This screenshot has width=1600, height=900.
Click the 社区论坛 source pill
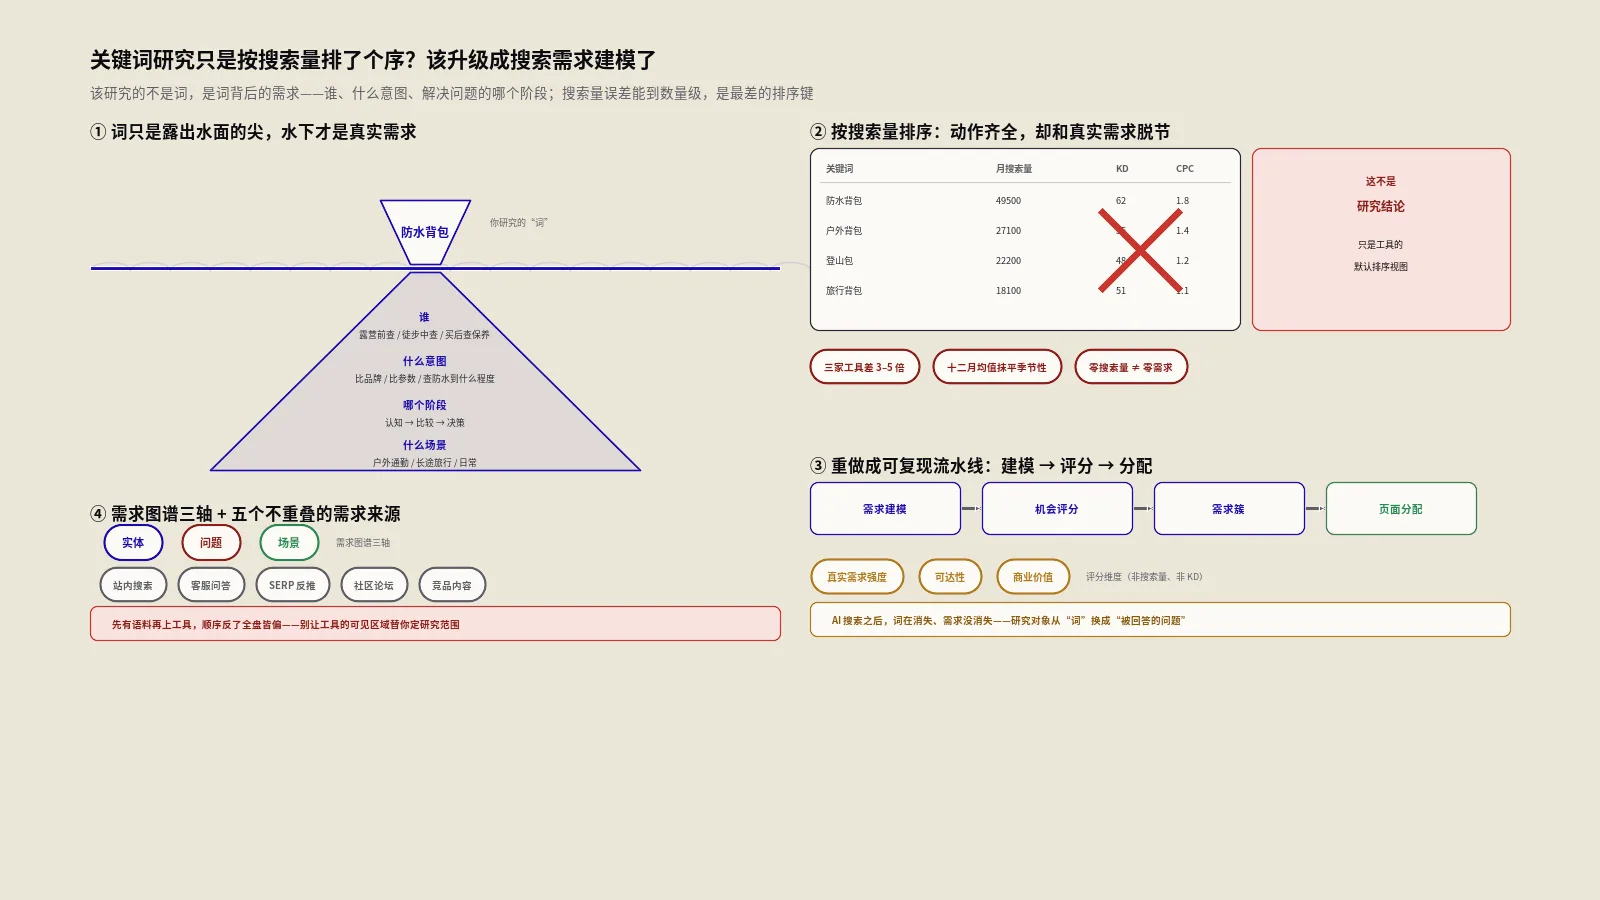pyautogui.click(x=374, y=585)
